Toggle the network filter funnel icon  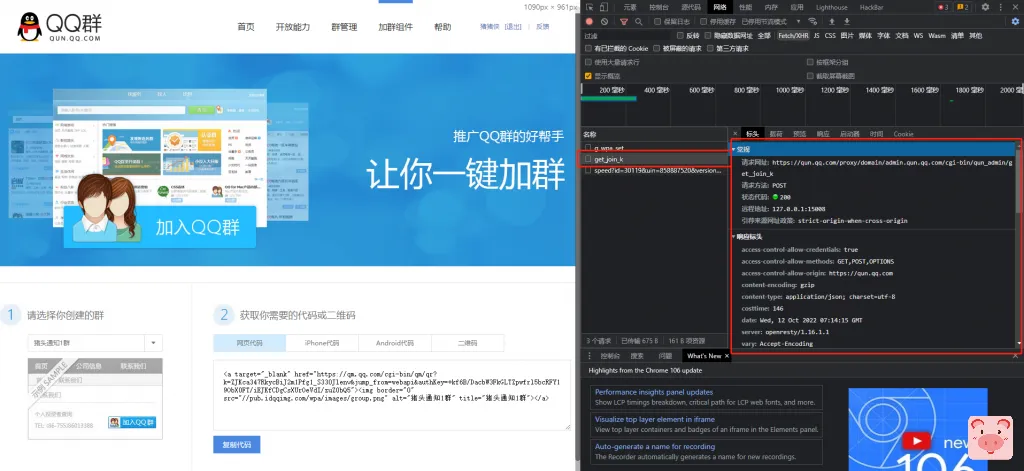point(622,21)
